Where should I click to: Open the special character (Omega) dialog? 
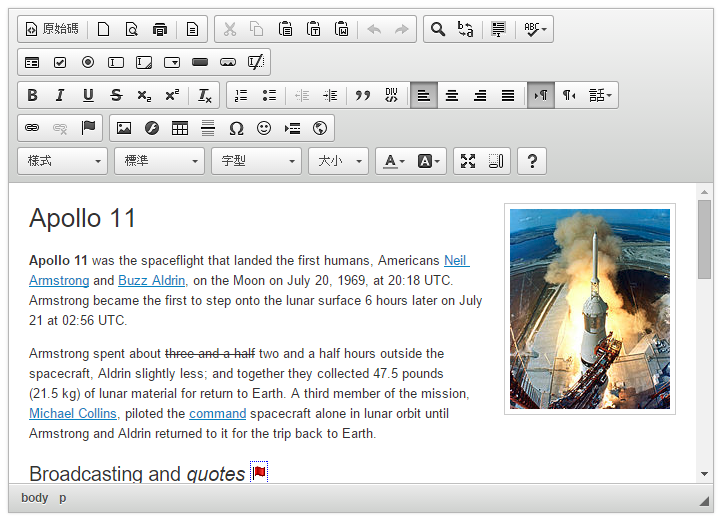(x=236, y=128)
